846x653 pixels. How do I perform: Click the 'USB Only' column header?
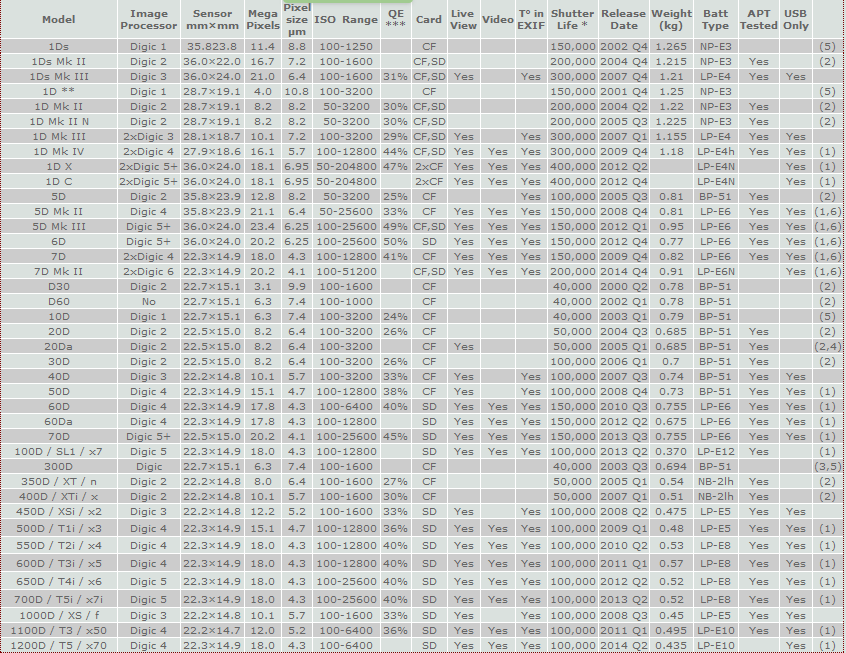pos(795,19)
